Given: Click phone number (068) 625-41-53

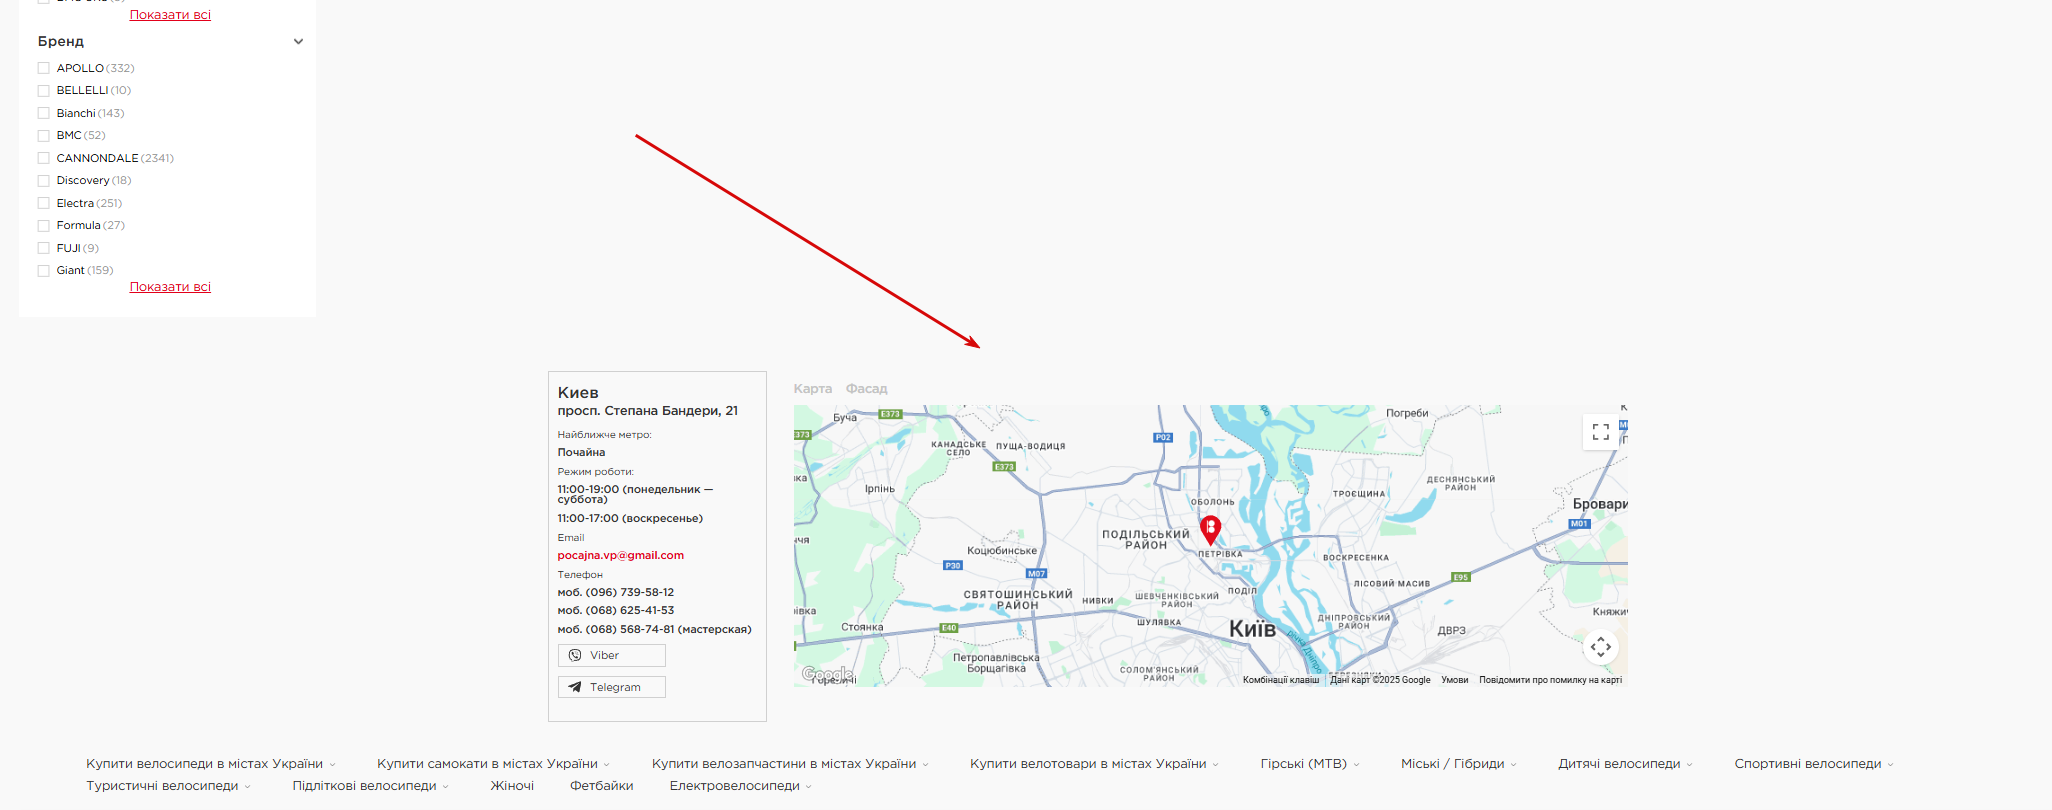Looking at the screenshot, I should coord(615,611).
